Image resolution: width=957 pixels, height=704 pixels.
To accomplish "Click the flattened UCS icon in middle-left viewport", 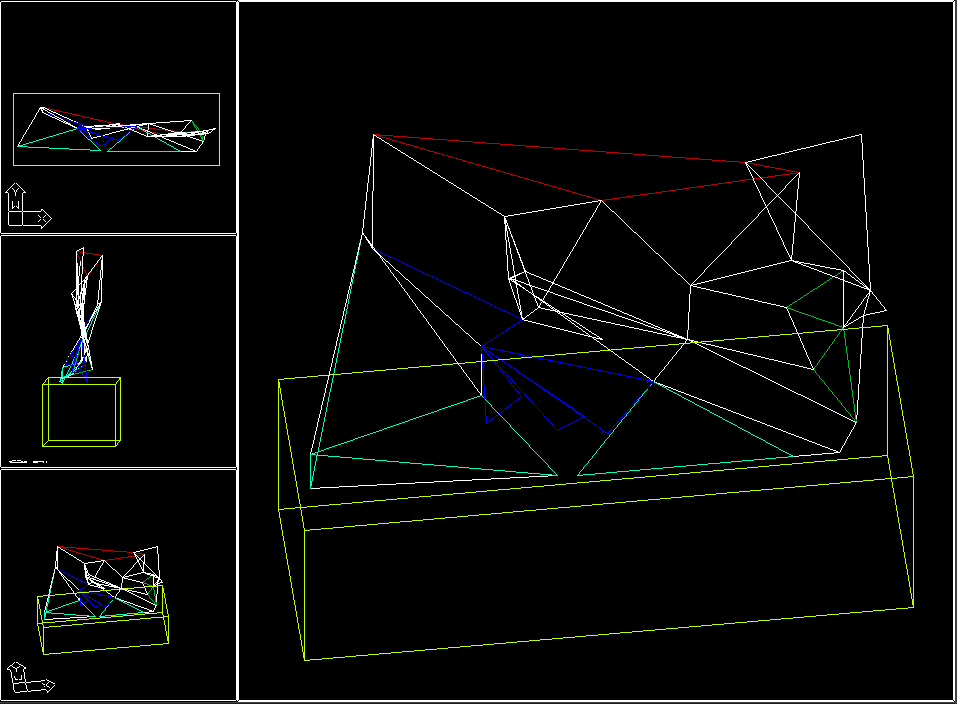I will click(x=27, y=461).
